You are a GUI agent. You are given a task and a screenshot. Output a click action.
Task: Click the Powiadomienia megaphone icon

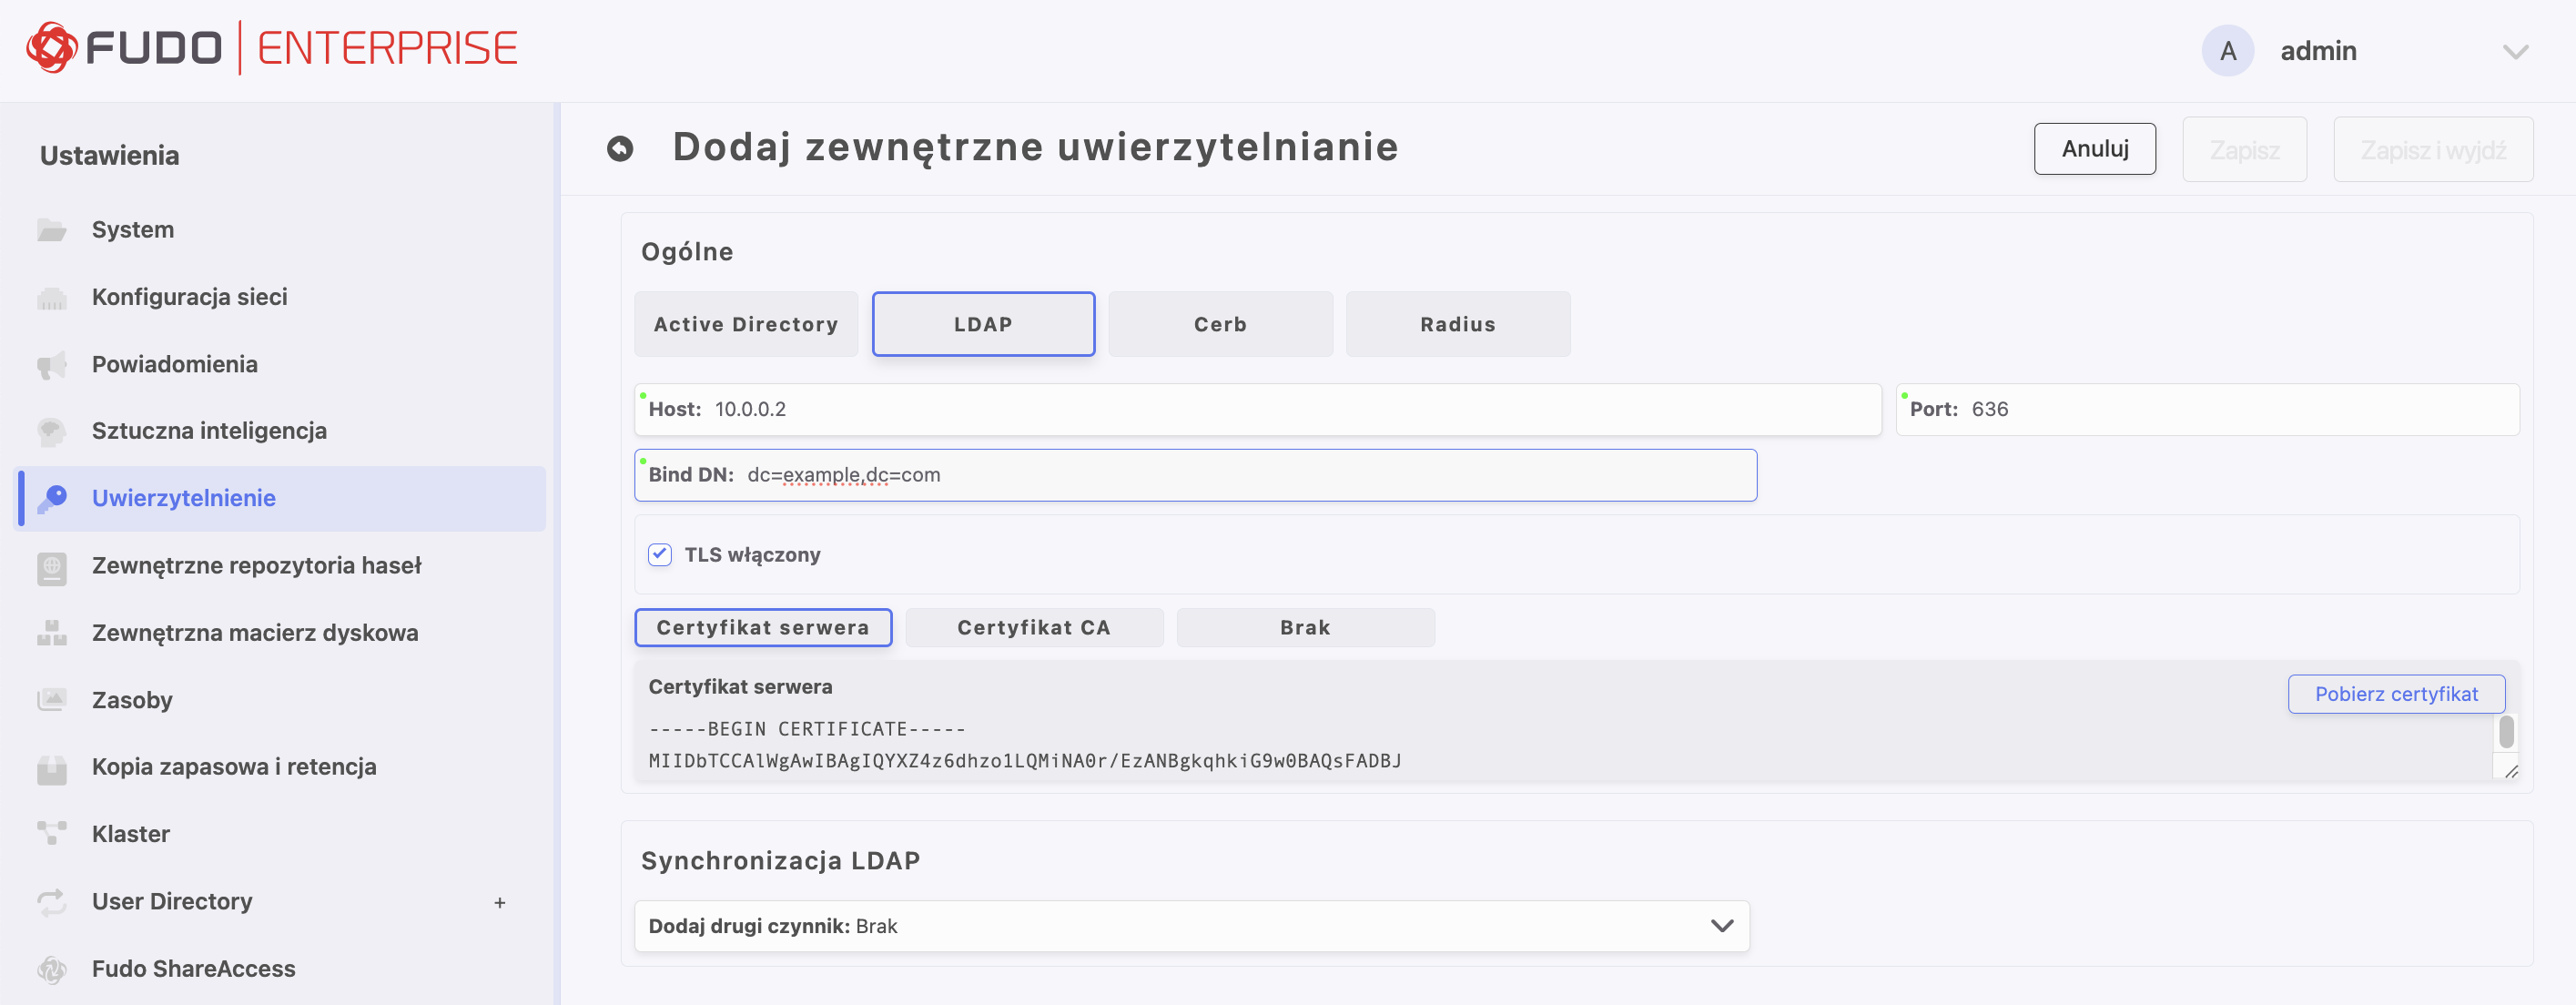51,365
